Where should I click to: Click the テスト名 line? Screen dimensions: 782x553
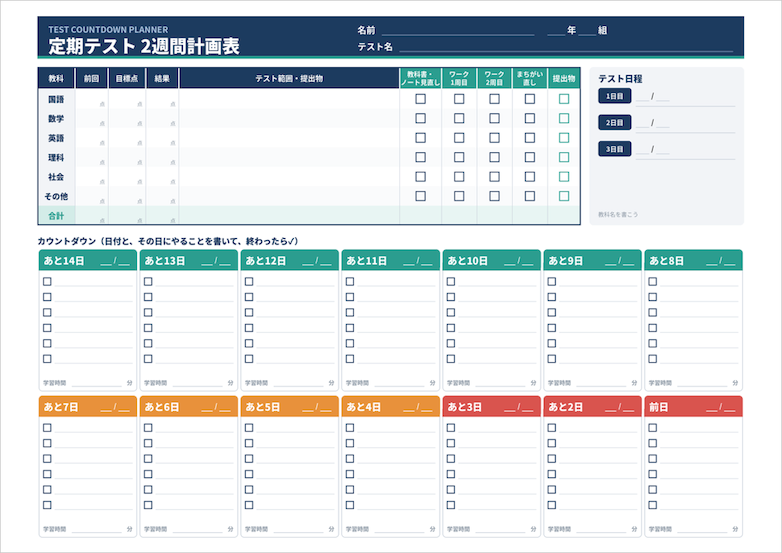566,47
